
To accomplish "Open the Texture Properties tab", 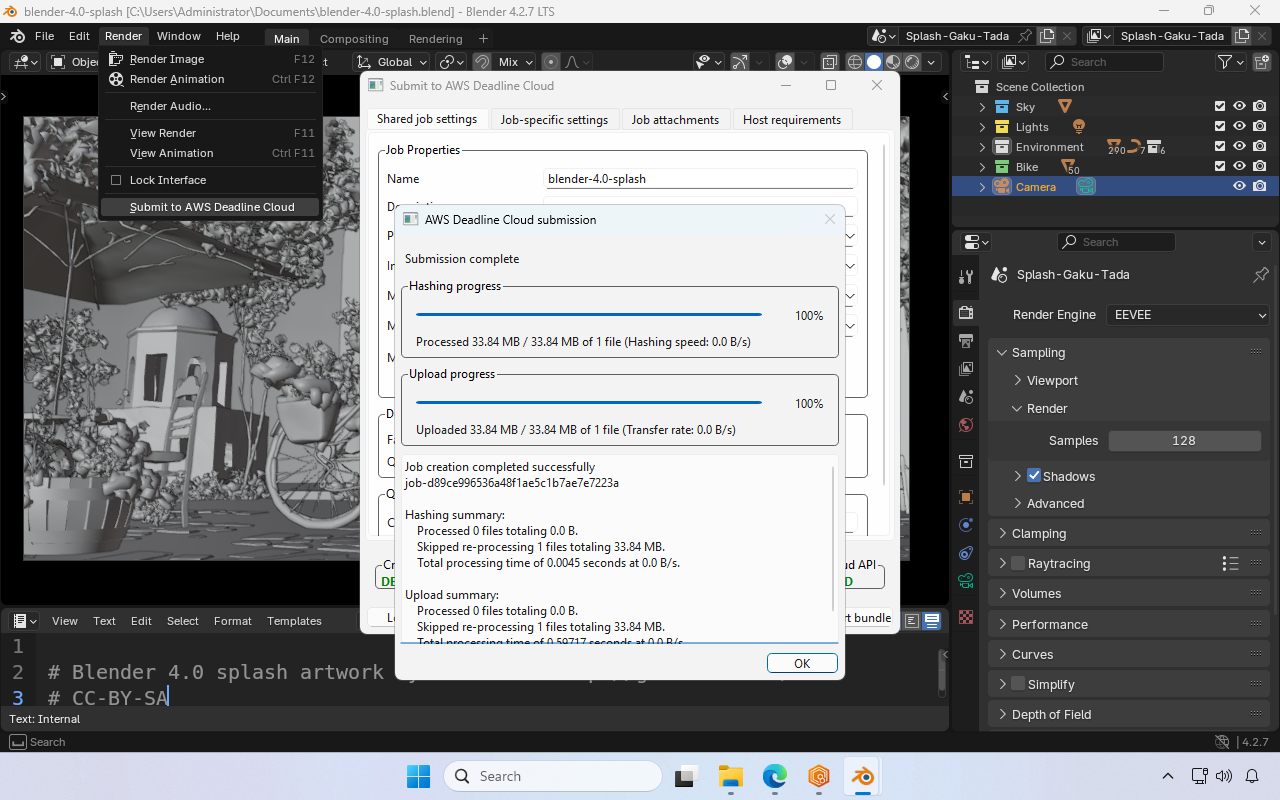I will point(965,617).
